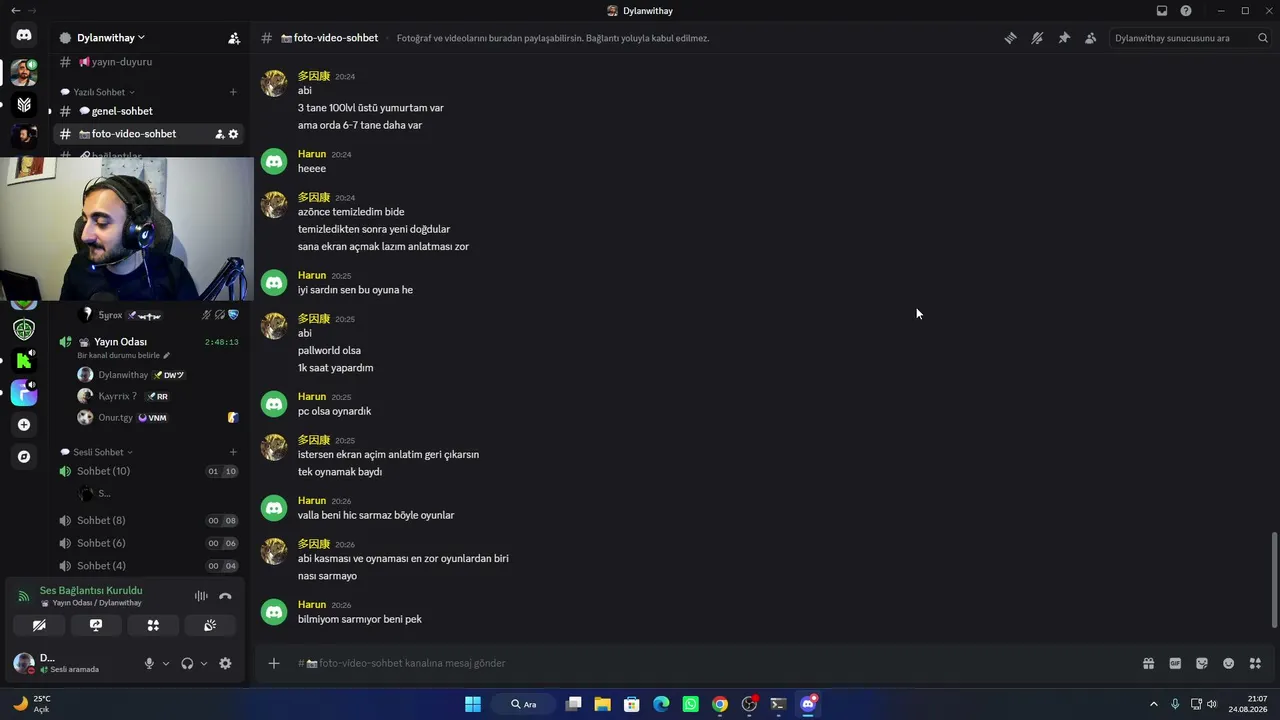Open WhatsApp from taskbar
This screenshot has width=1280, height=720.
click(x=691, y=704)
